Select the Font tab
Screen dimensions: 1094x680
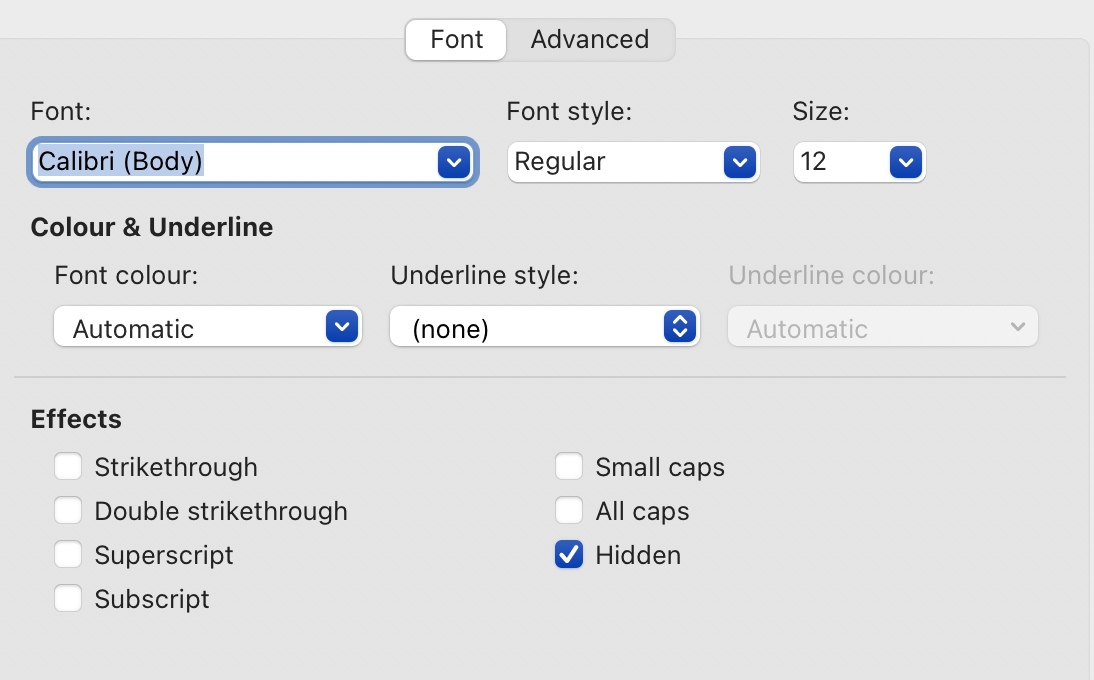tap(456, 40)
